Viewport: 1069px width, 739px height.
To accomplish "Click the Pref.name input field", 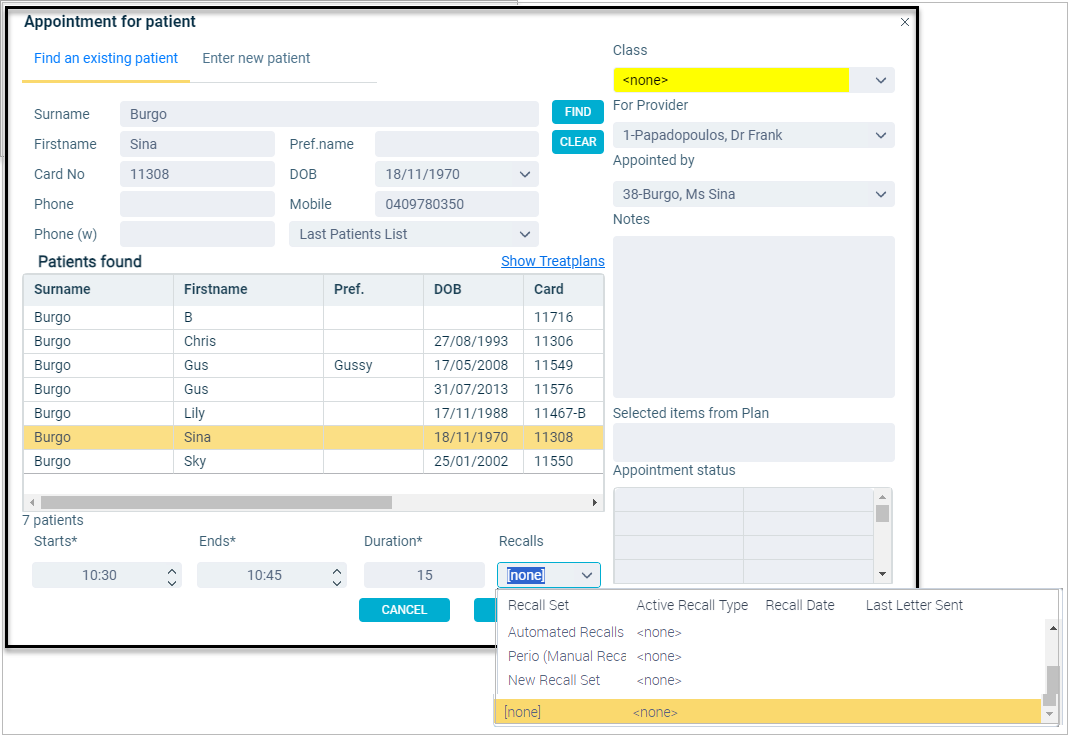I will (457, 145).
